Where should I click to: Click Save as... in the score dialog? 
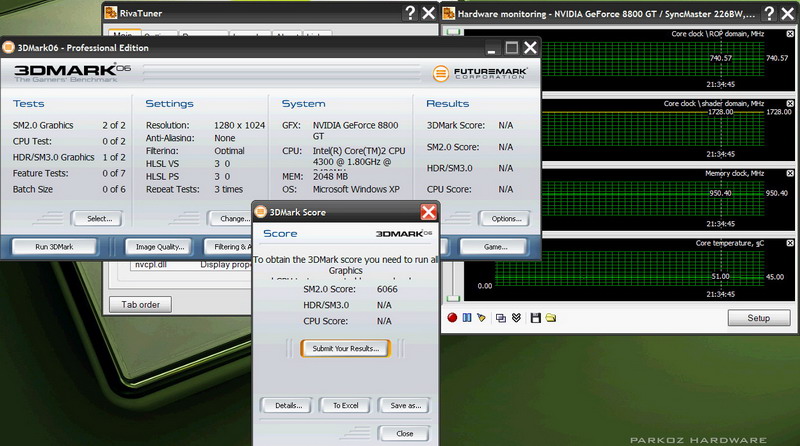coord(404,406)
